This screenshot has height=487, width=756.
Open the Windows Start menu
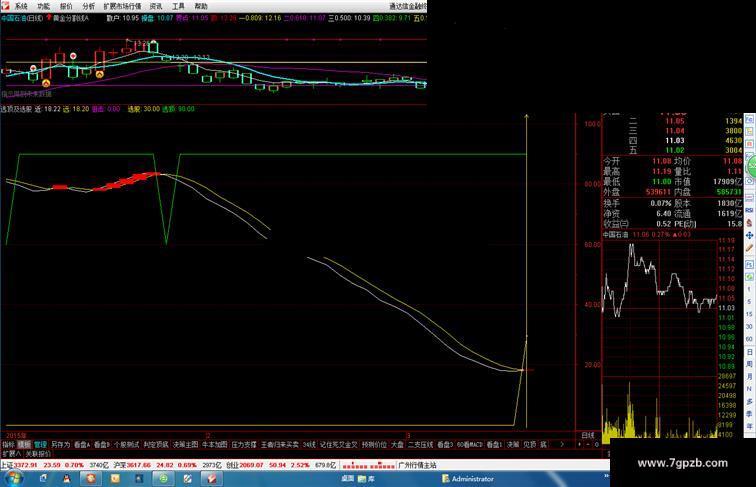pos(13,479)
